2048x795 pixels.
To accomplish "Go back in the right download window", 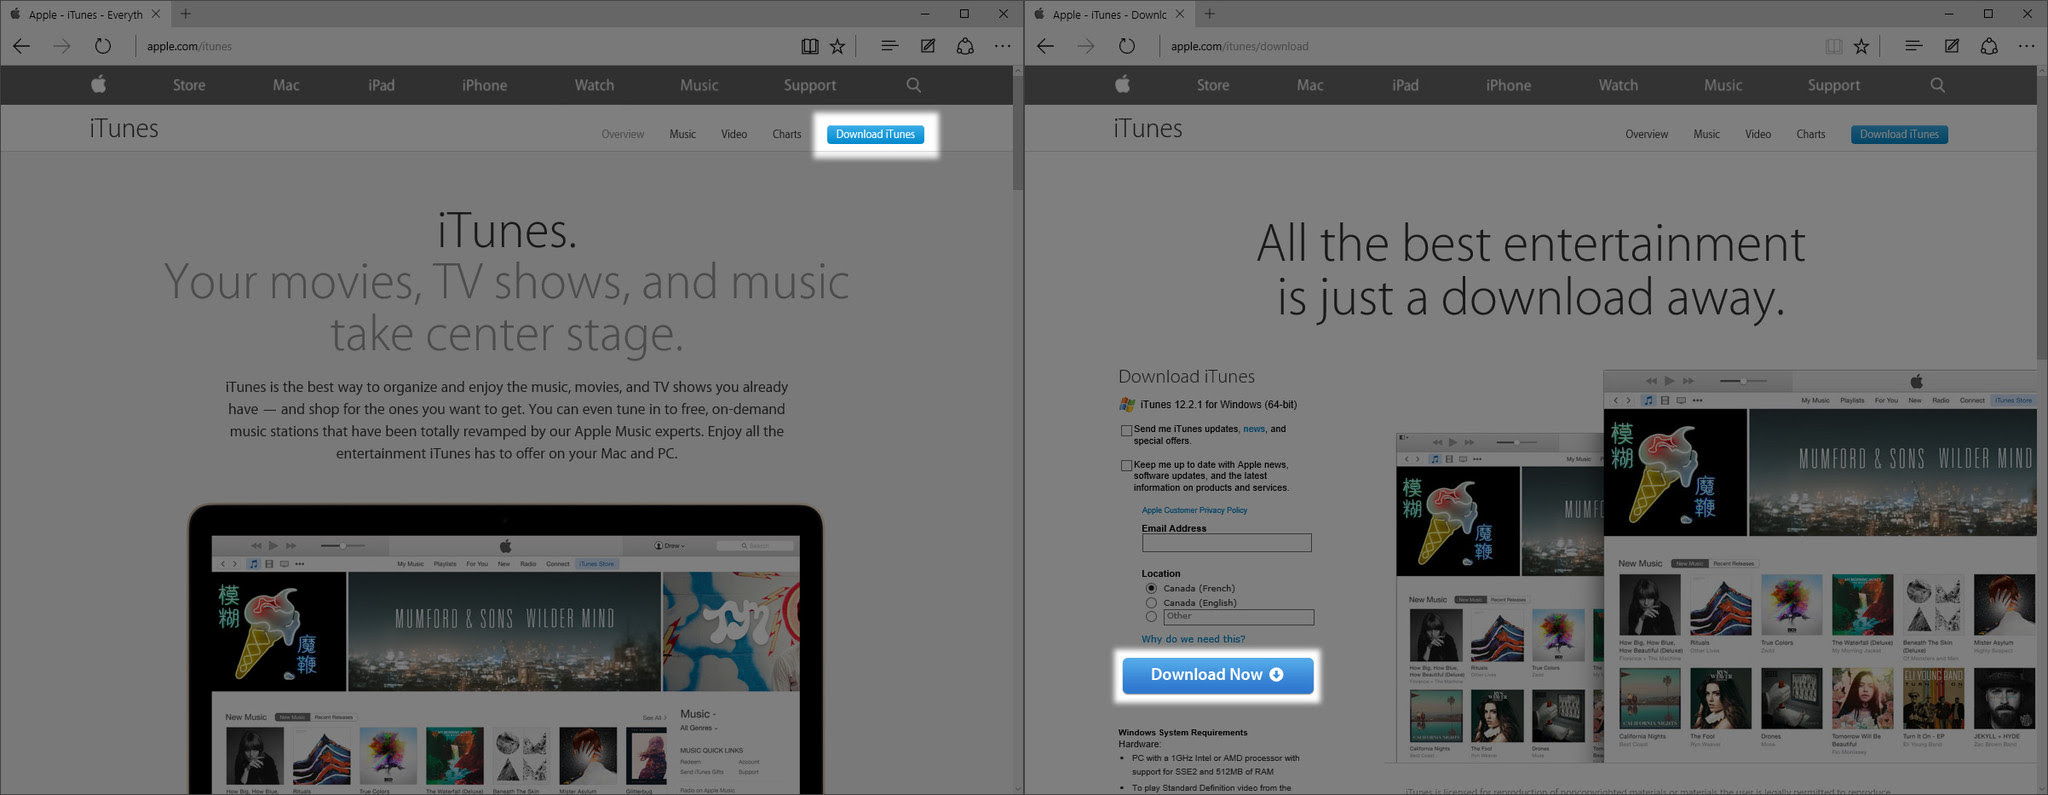I will (x=1045, y=46).
